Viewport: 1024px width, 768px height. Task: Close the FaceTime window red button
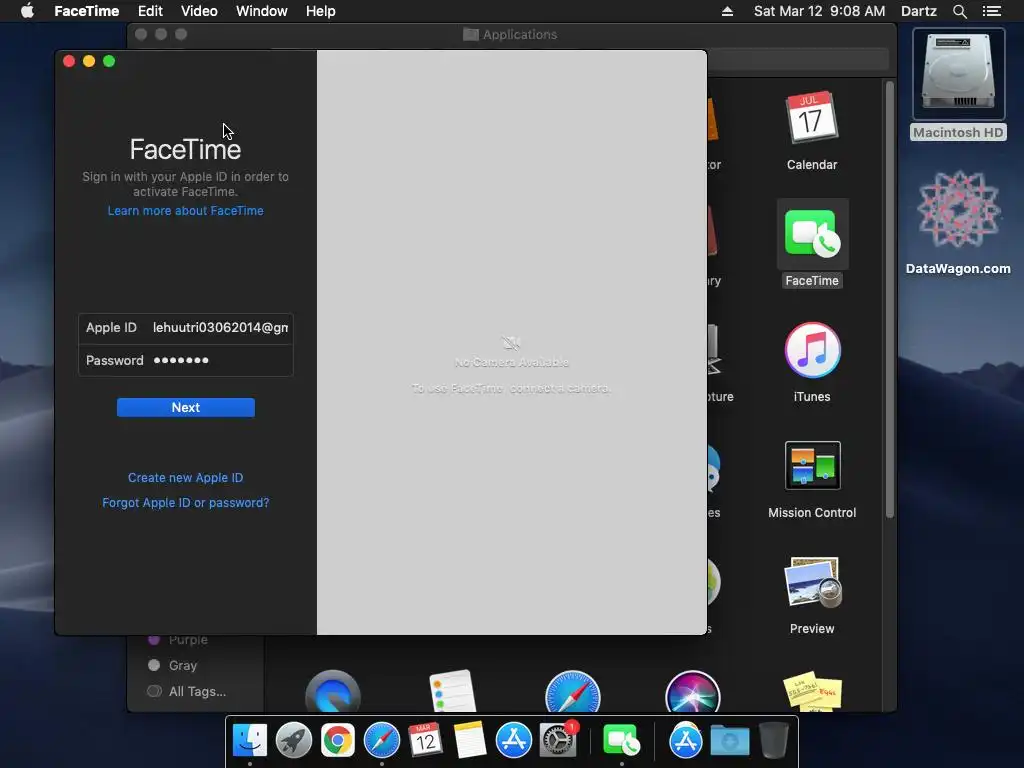[69, 61]
